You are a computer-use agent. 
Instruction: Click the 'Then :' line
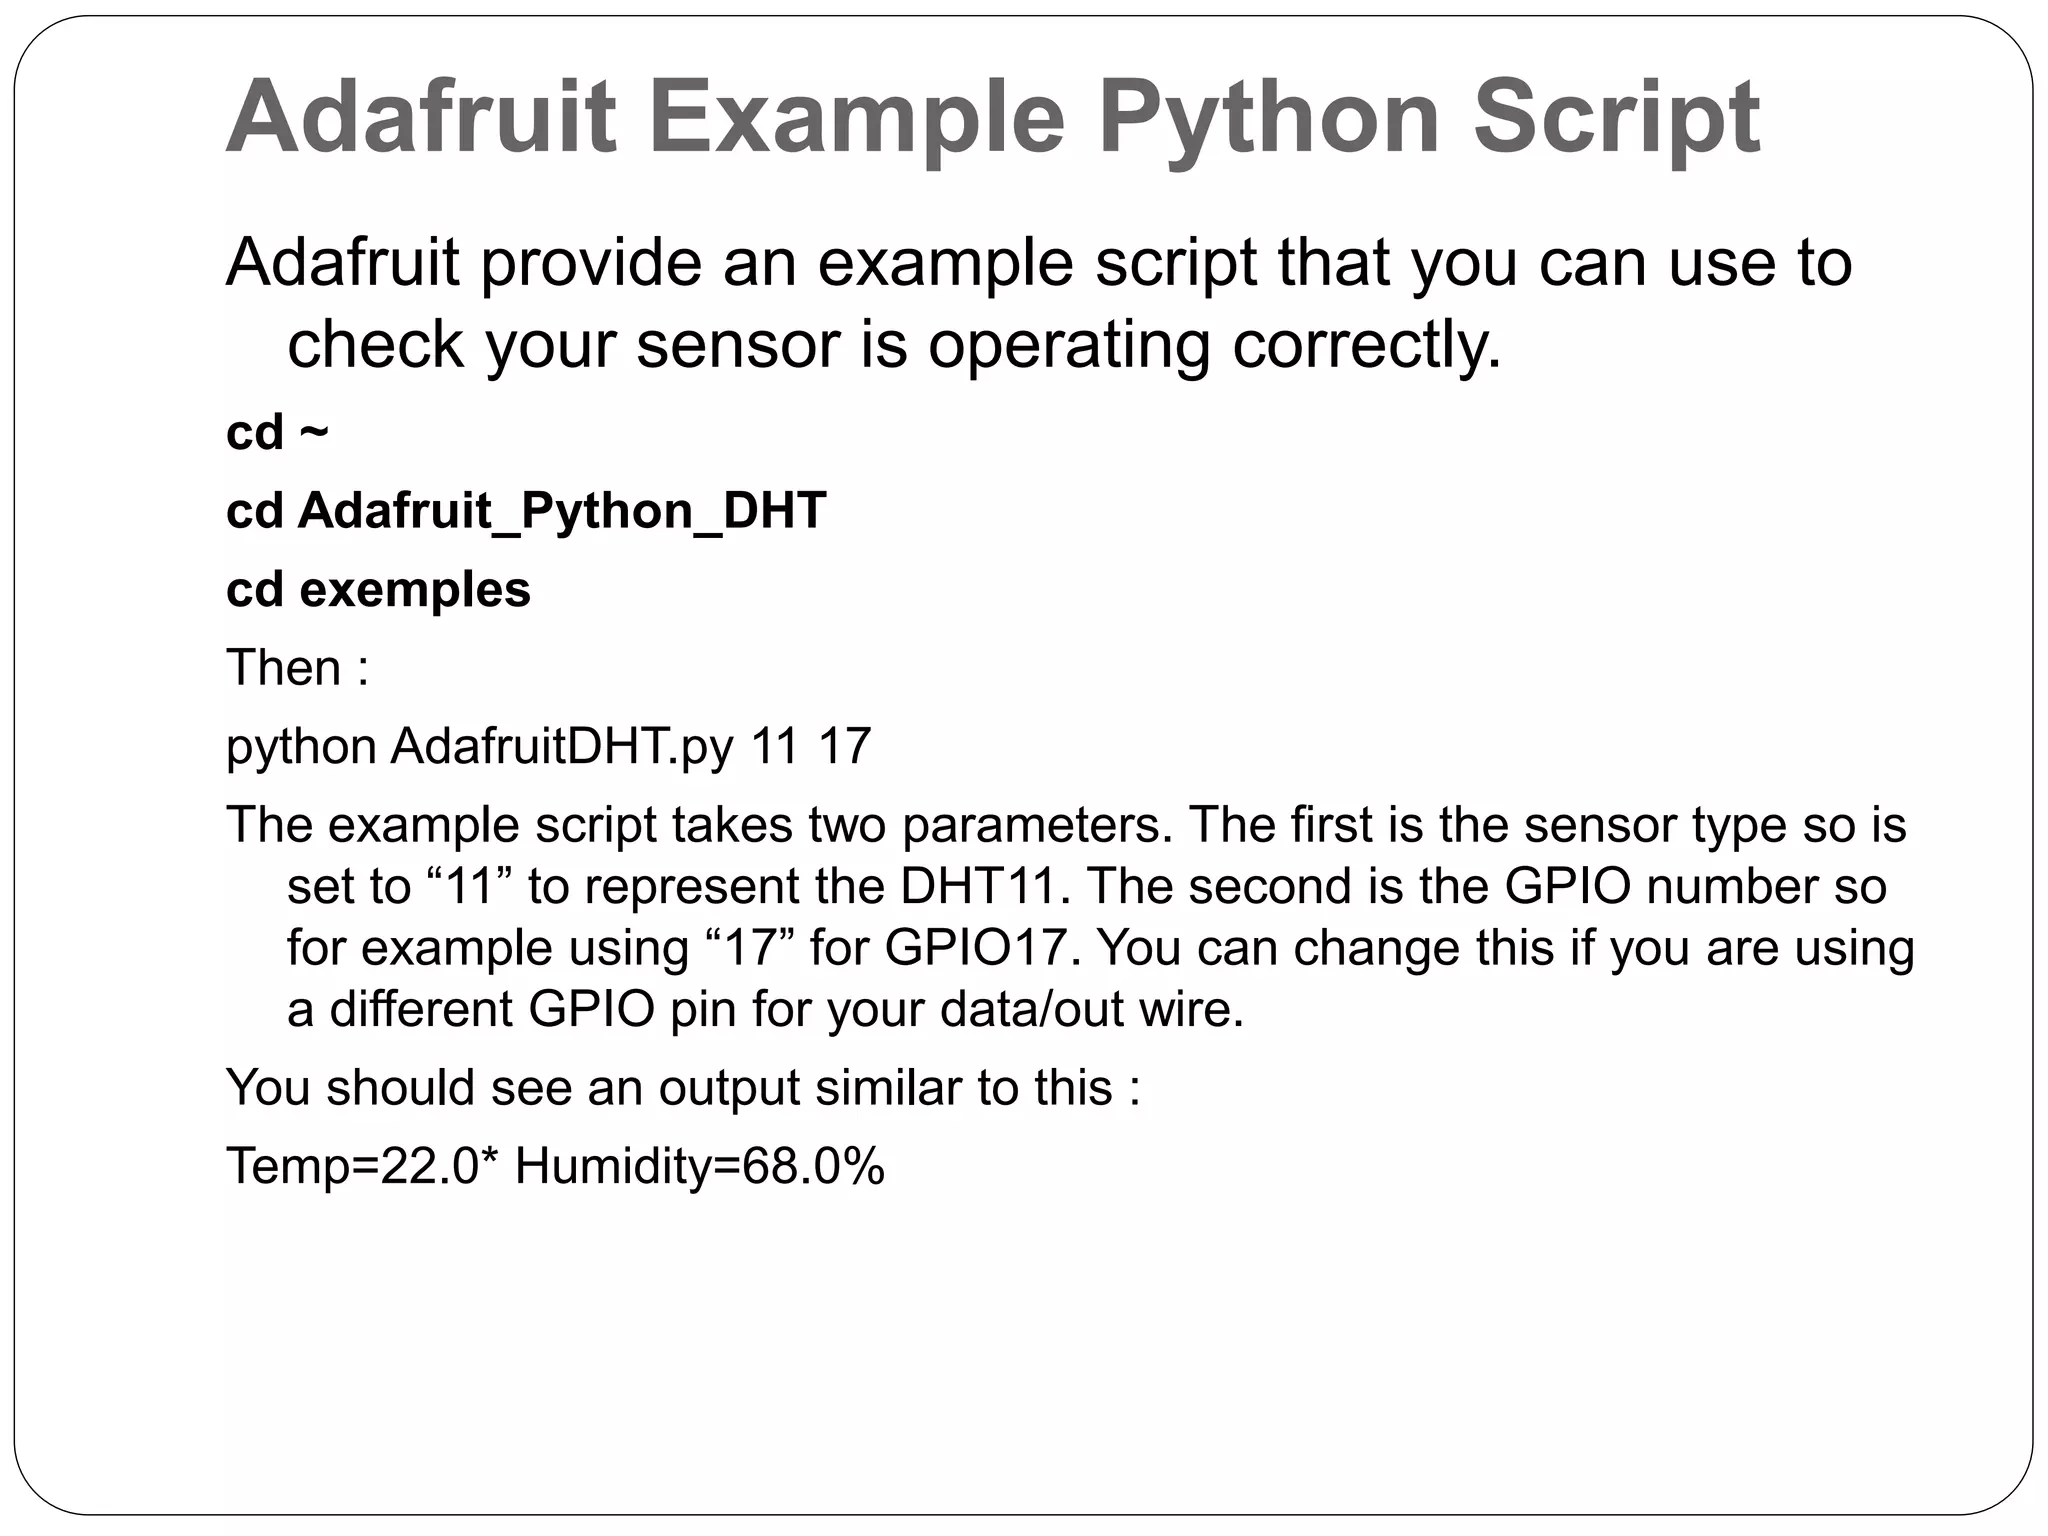click(x=298, y=667)
